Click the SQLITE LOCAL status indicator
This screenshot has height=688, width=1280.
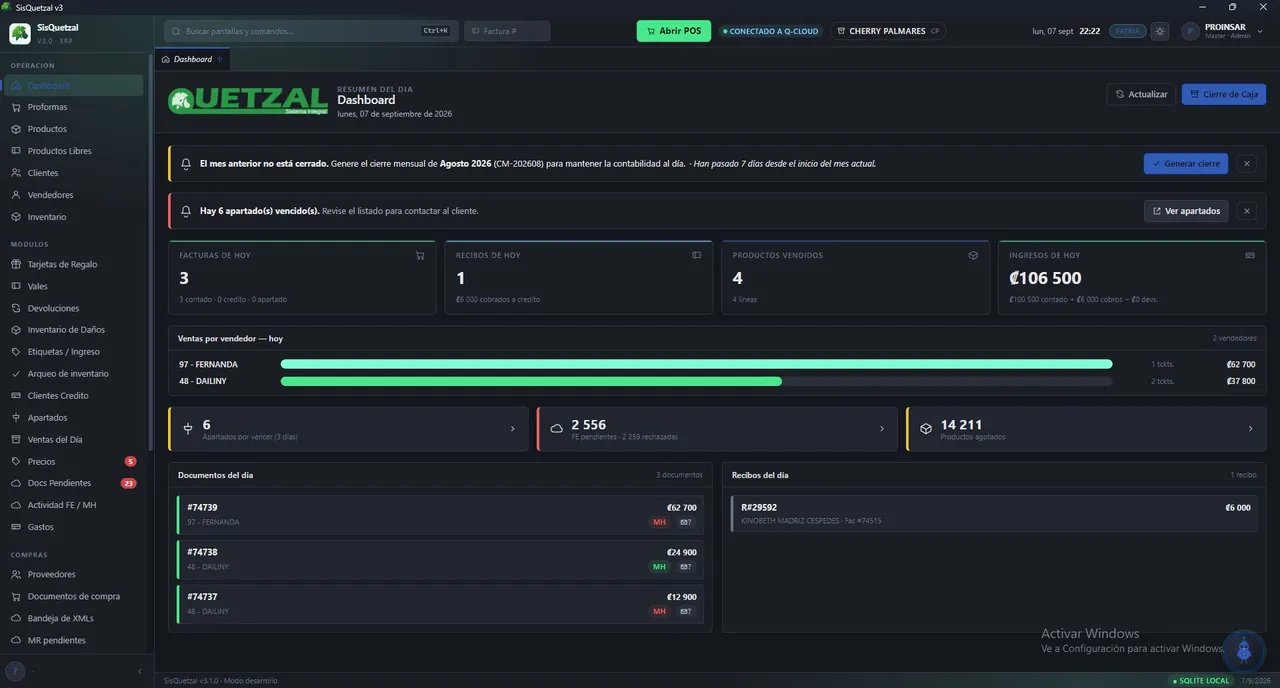(x=1202, y=681)
